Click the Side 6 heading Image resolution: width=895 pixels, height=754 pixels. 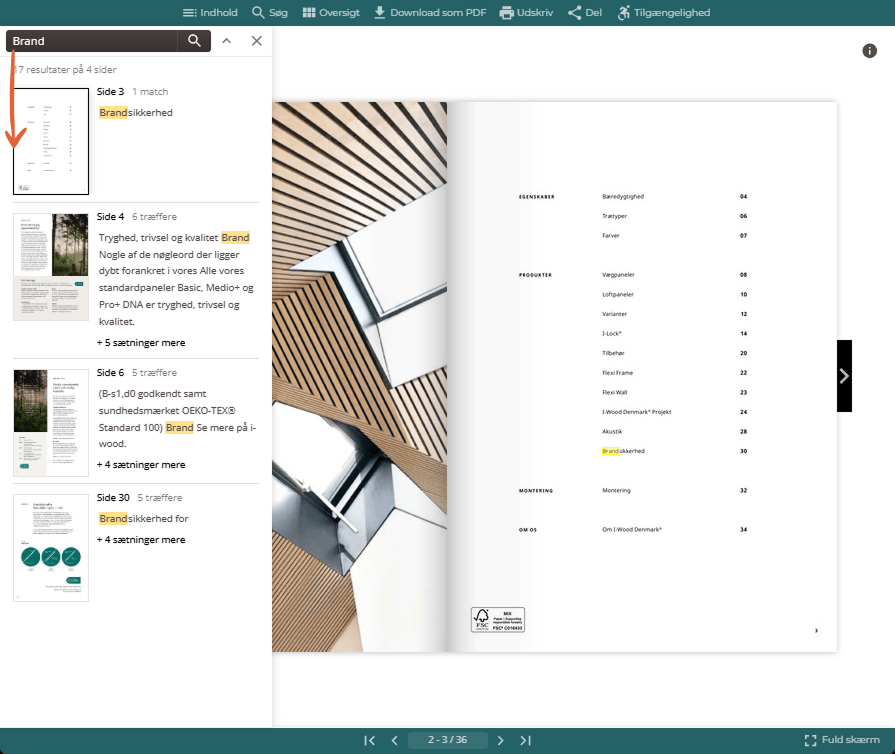click(x=110, y=372)
